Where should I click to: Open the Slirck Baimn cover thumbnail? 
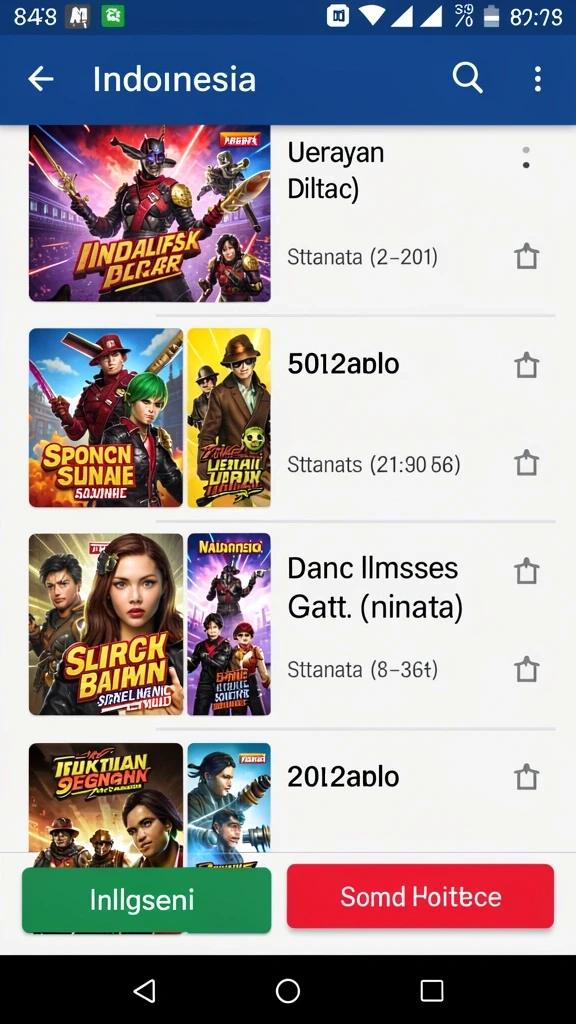pos(106,624)
